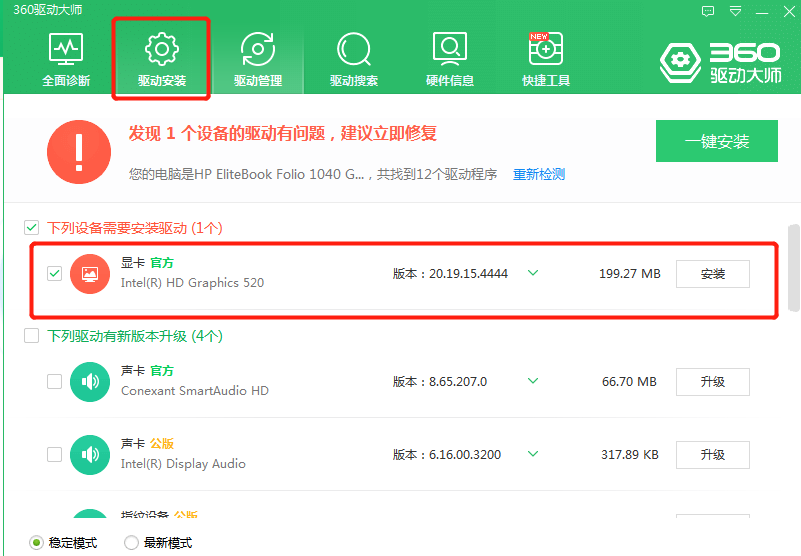This screenshot has height=556, width=801.
Task: Click 升级 for Intel Display Audio
Action: (713, 455)
